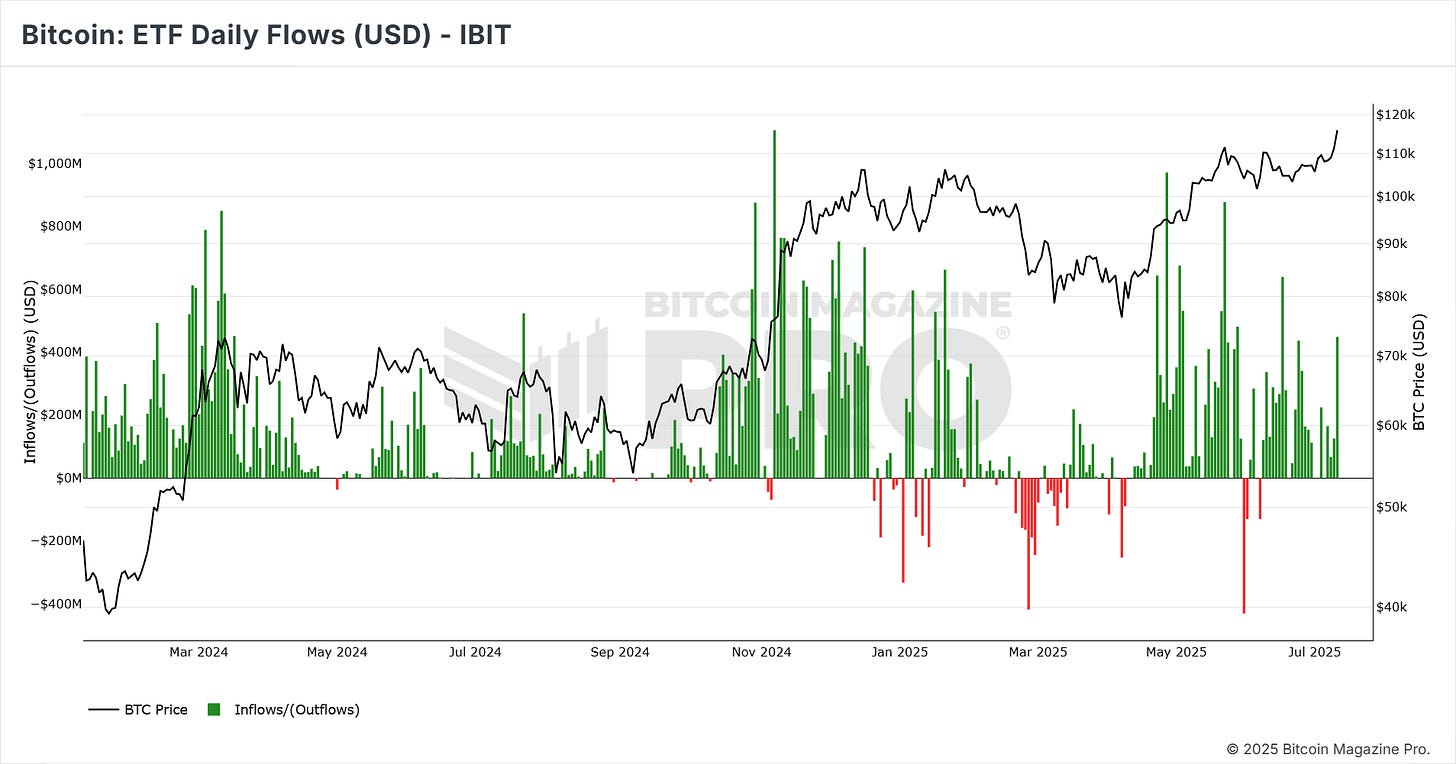Toggle the Inflows/(Outflows) legend entry
The image size is (1456, 764).
click(283, 710)
